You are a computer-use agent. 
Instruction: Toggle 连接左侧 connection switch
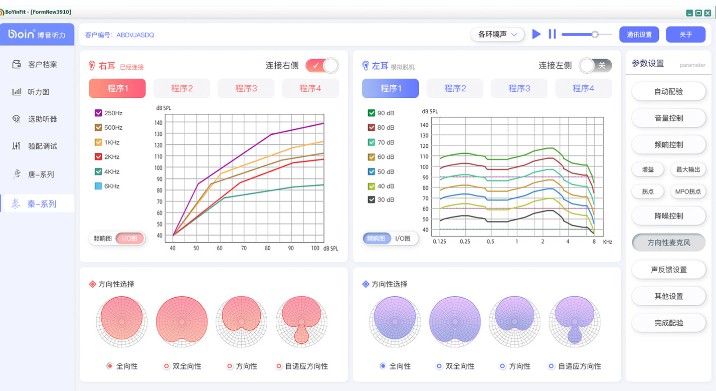click(x=595, y=66)
